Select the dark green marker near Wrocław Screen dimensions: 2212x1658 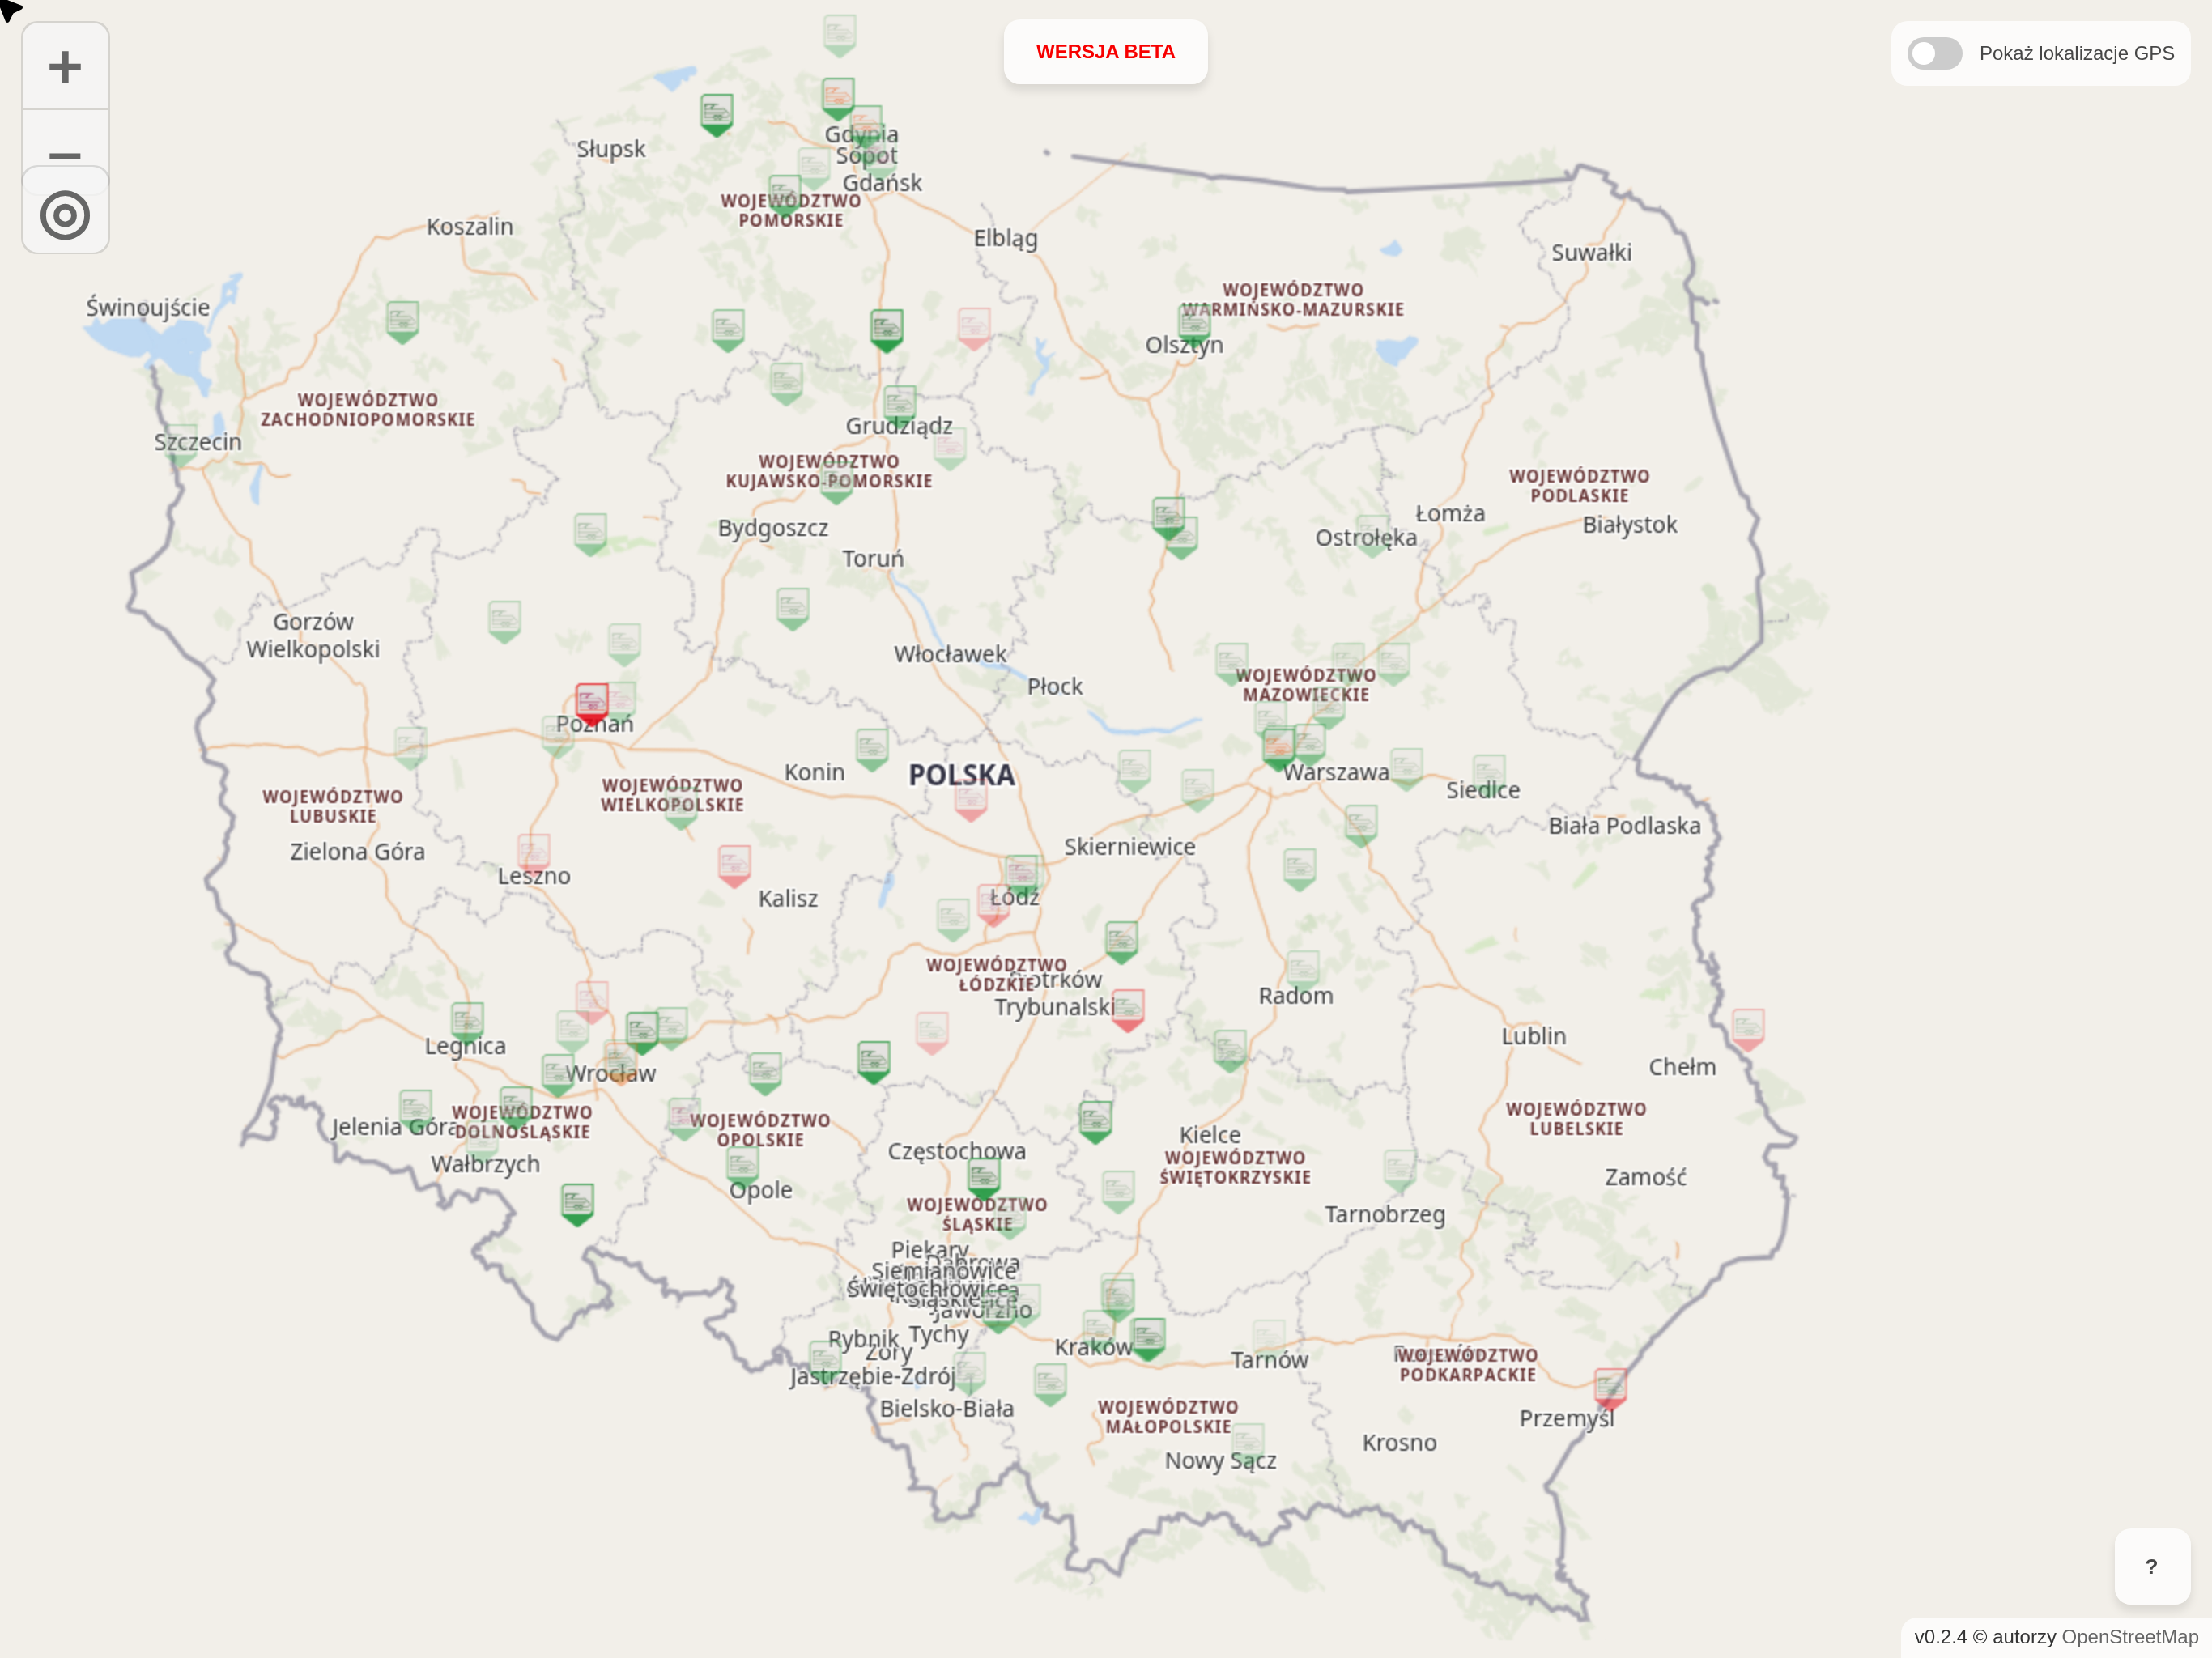coord(641,1030)
